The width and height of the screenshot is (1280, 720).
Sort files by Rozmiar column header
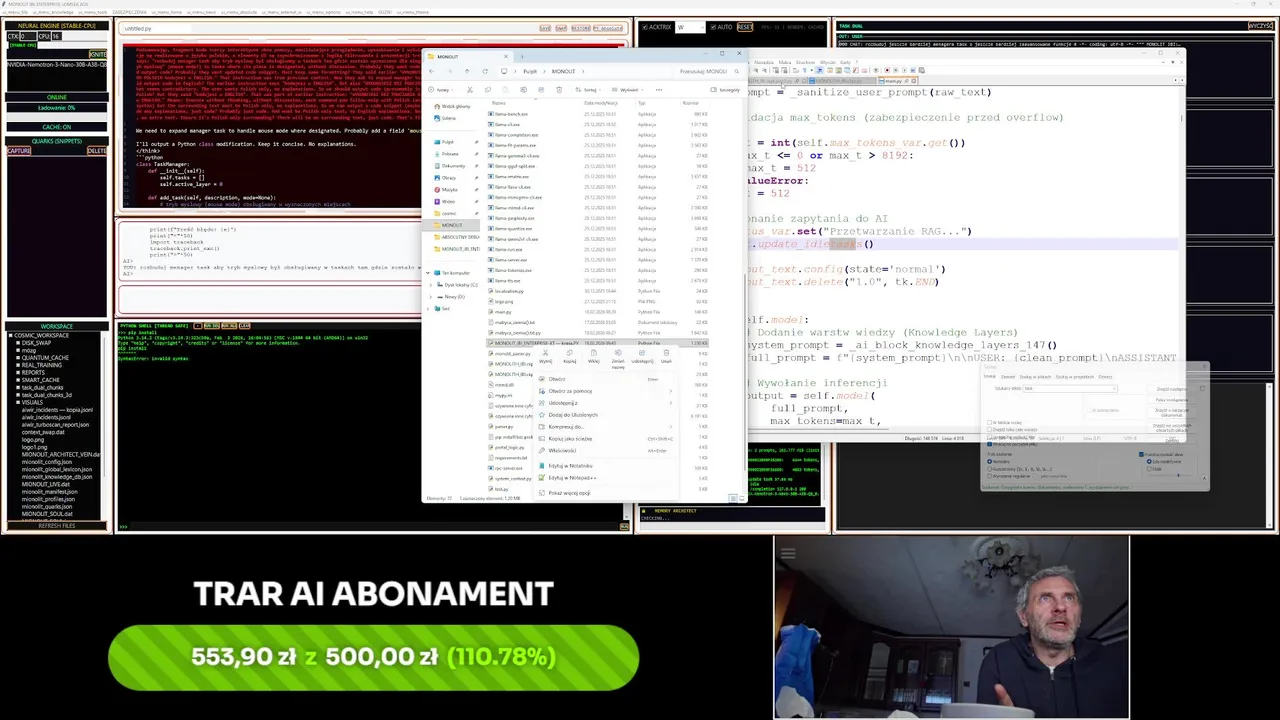coord(691,103)
